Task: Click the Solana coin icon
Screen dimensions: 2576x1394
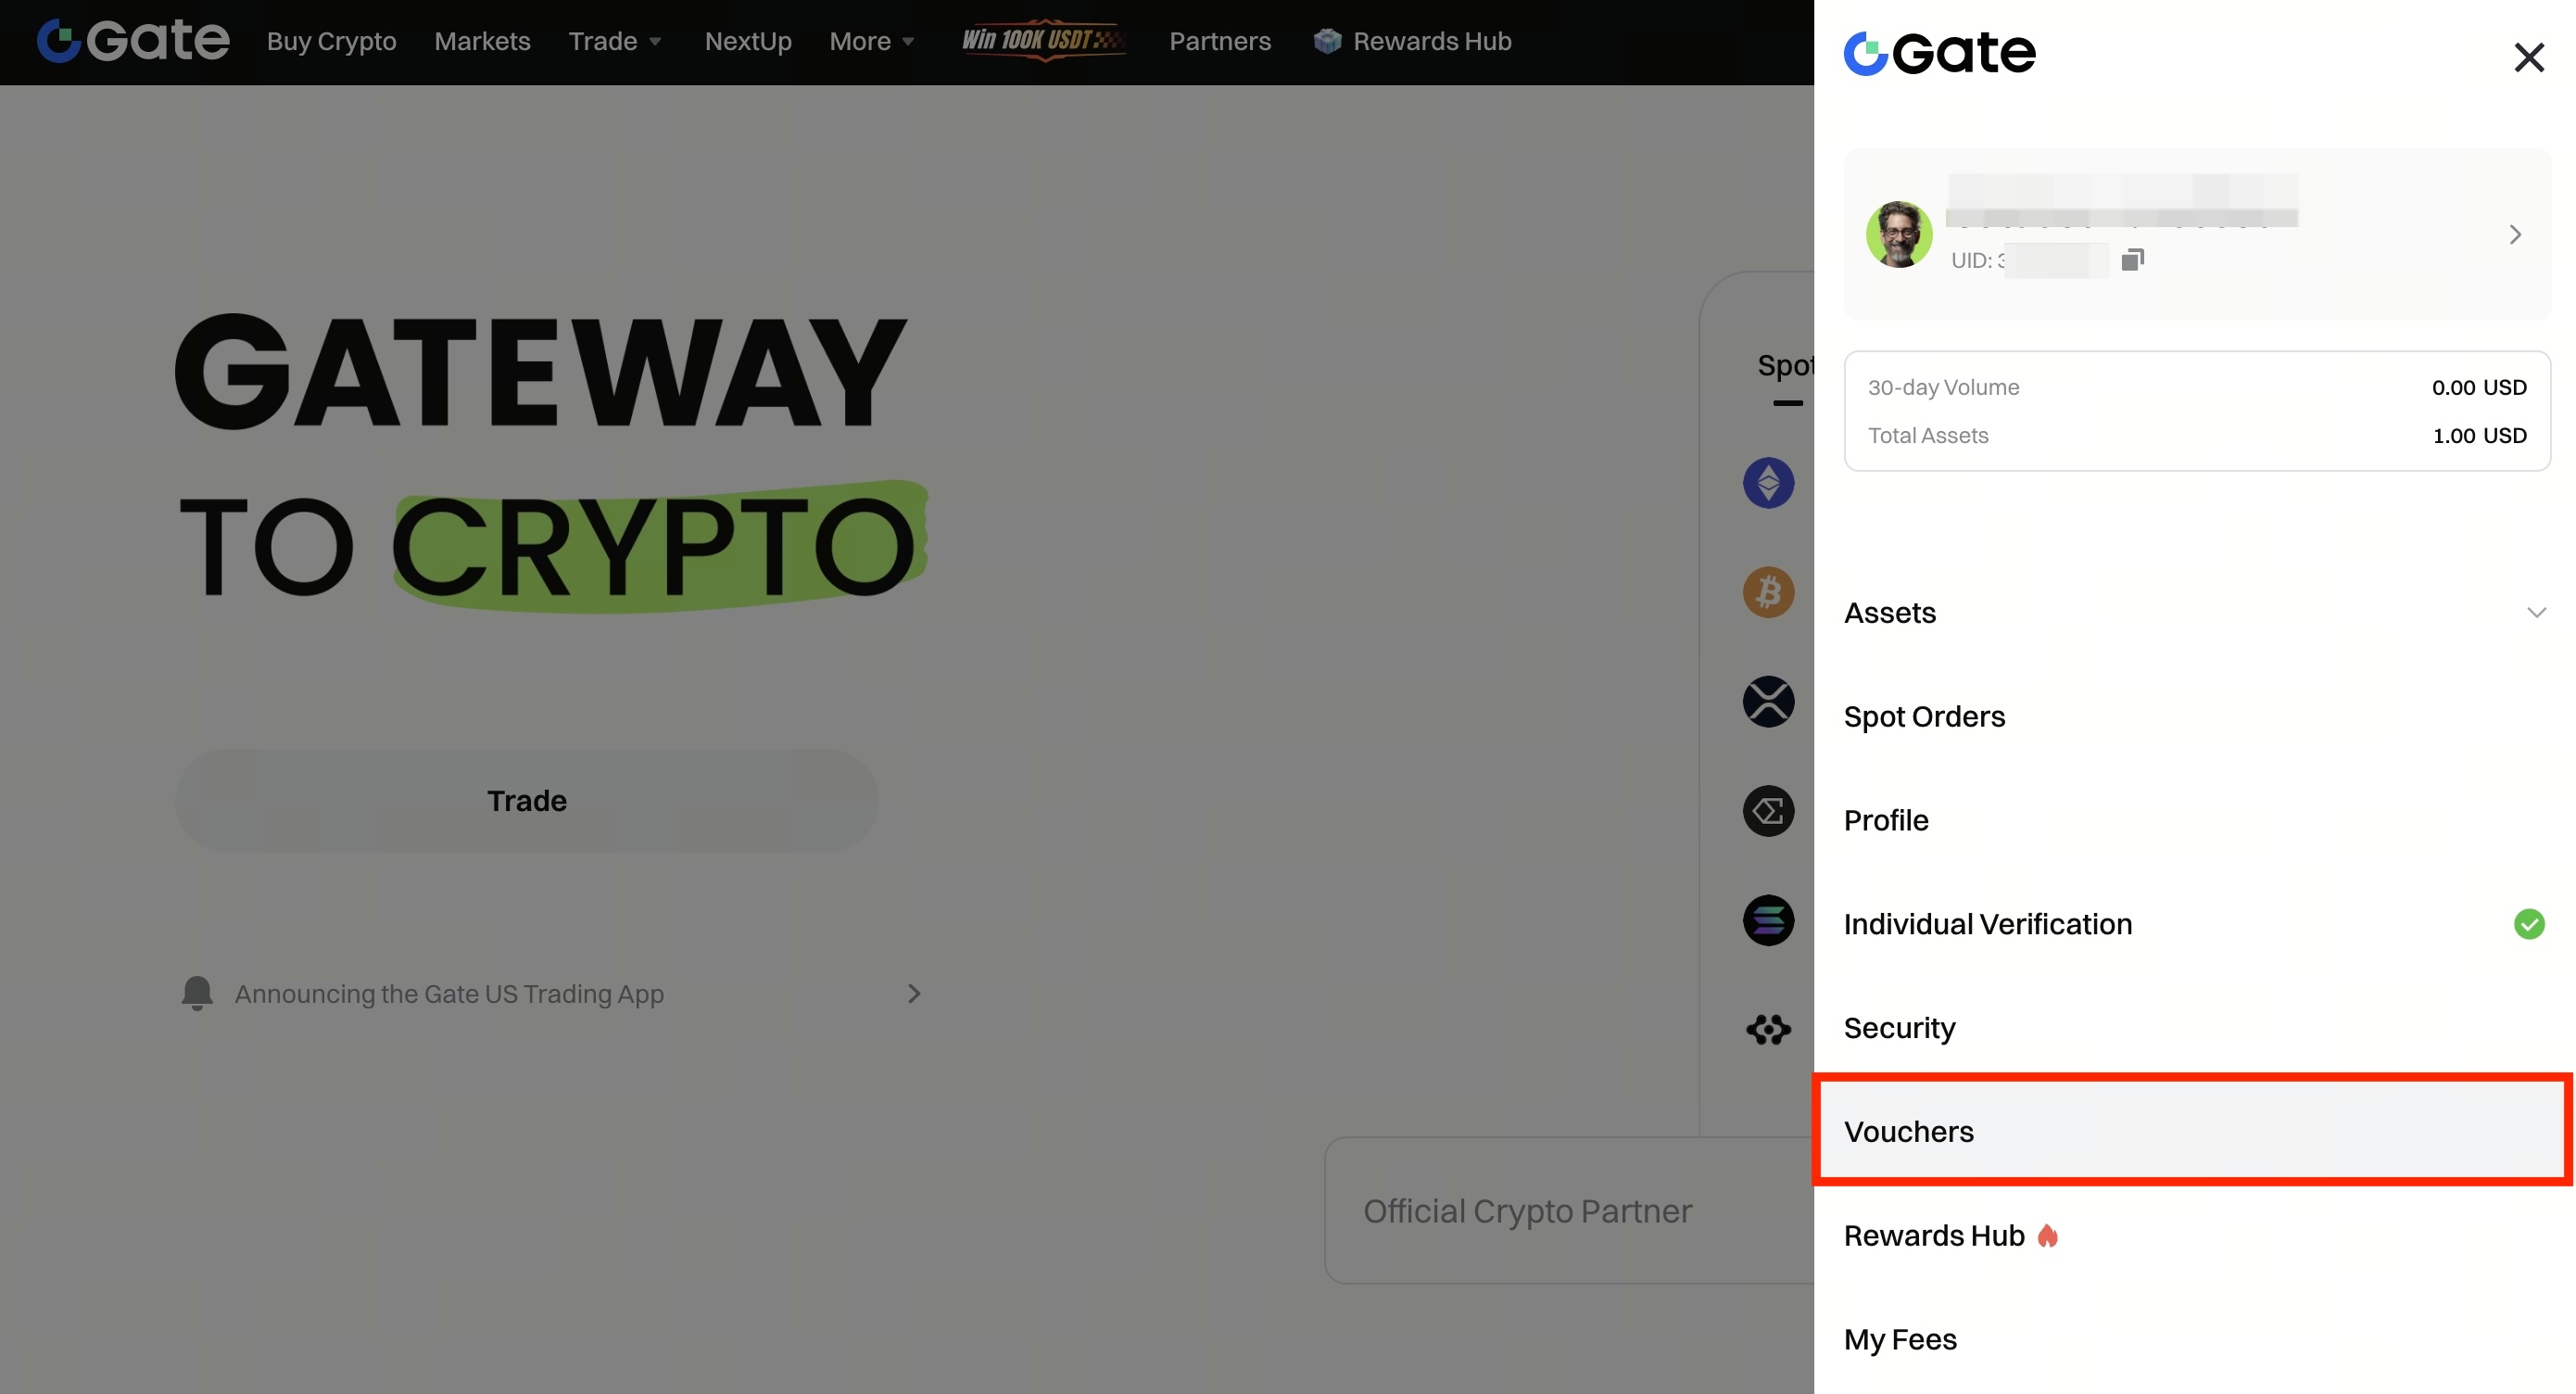Action: tap(1768, 920)
